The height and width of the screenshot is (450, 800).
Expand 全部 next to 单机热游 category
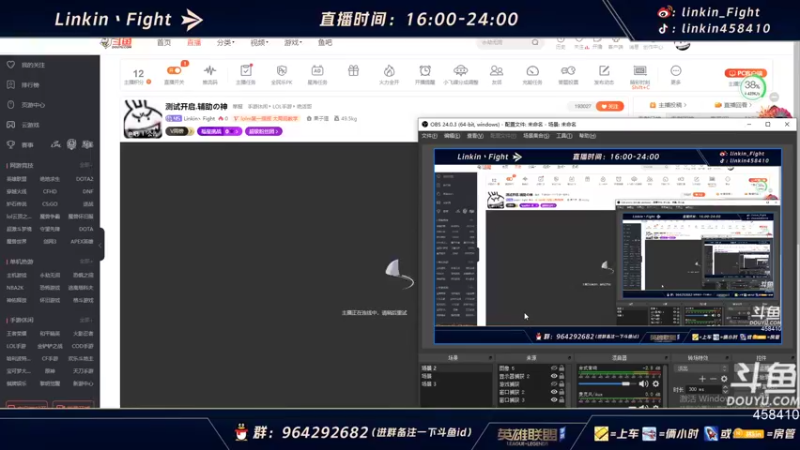(x=86, y=262)
